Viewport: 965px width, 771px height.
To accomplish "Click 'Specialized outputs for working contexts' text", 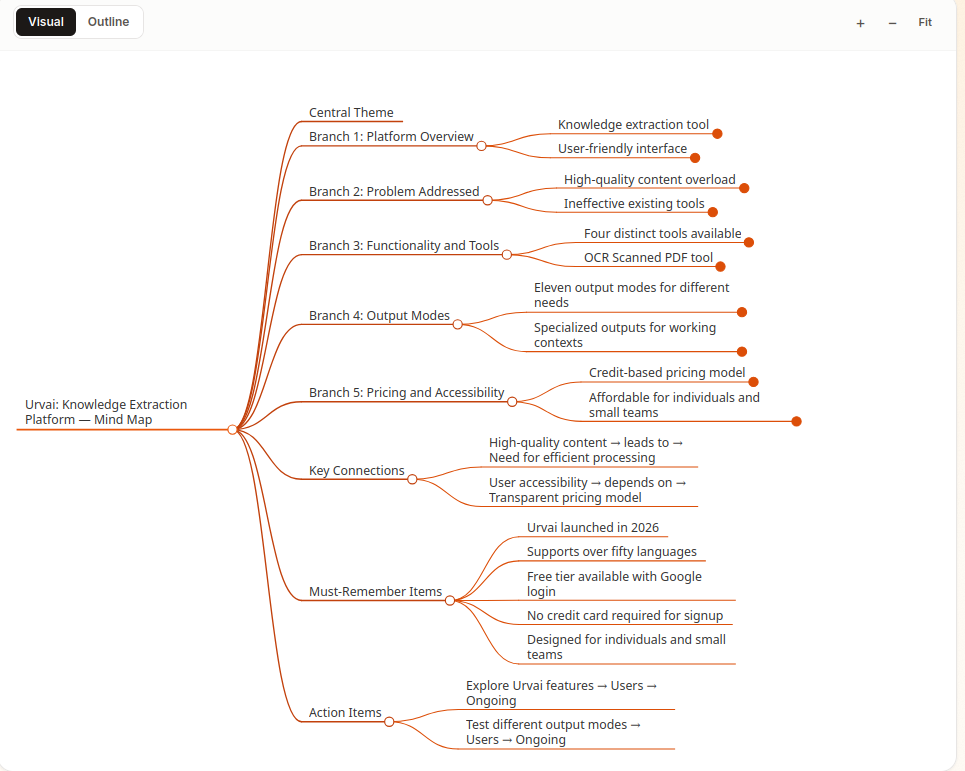I will (x=625, y=335).
